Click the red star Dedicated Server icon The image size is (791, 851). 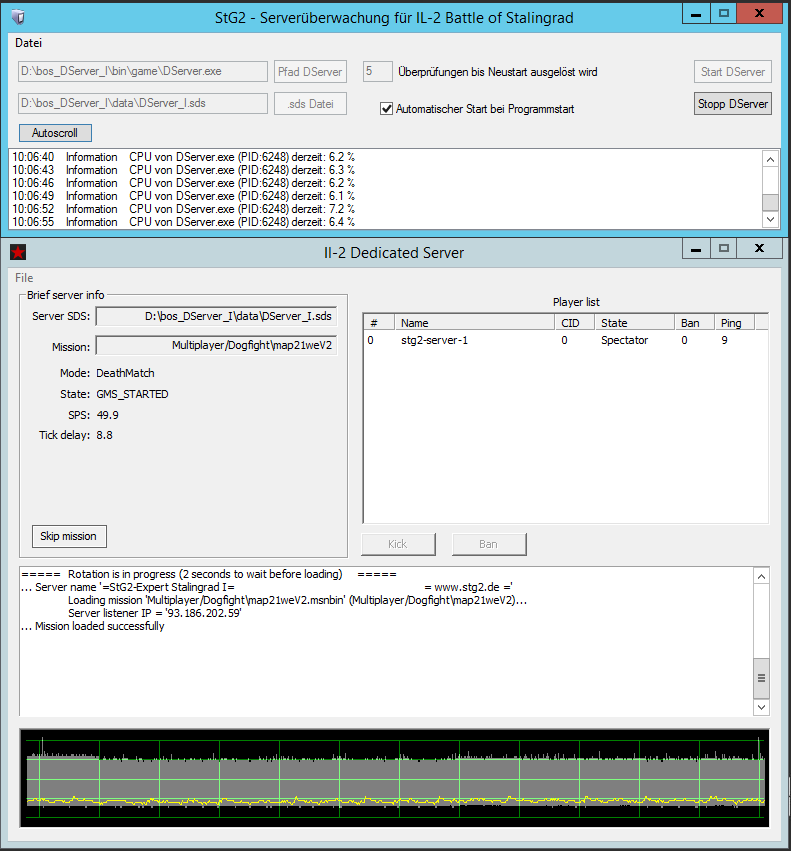point(18,252)
